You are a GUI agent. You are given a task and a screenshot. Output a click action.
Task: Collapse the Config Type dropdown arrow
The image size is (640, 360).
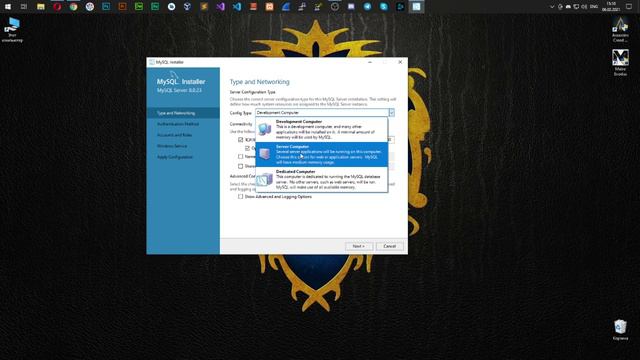[391, 113]
